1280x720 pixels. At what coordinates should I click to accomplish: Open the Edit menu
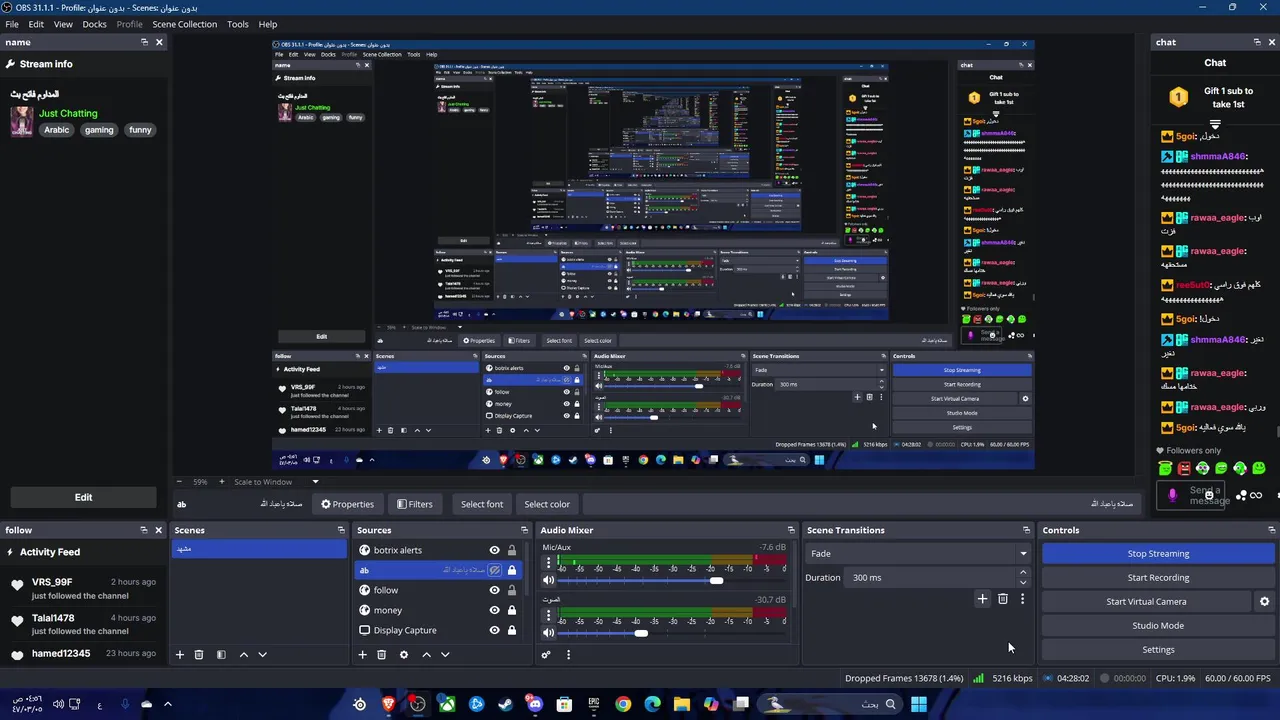click(x=36, y=24)
